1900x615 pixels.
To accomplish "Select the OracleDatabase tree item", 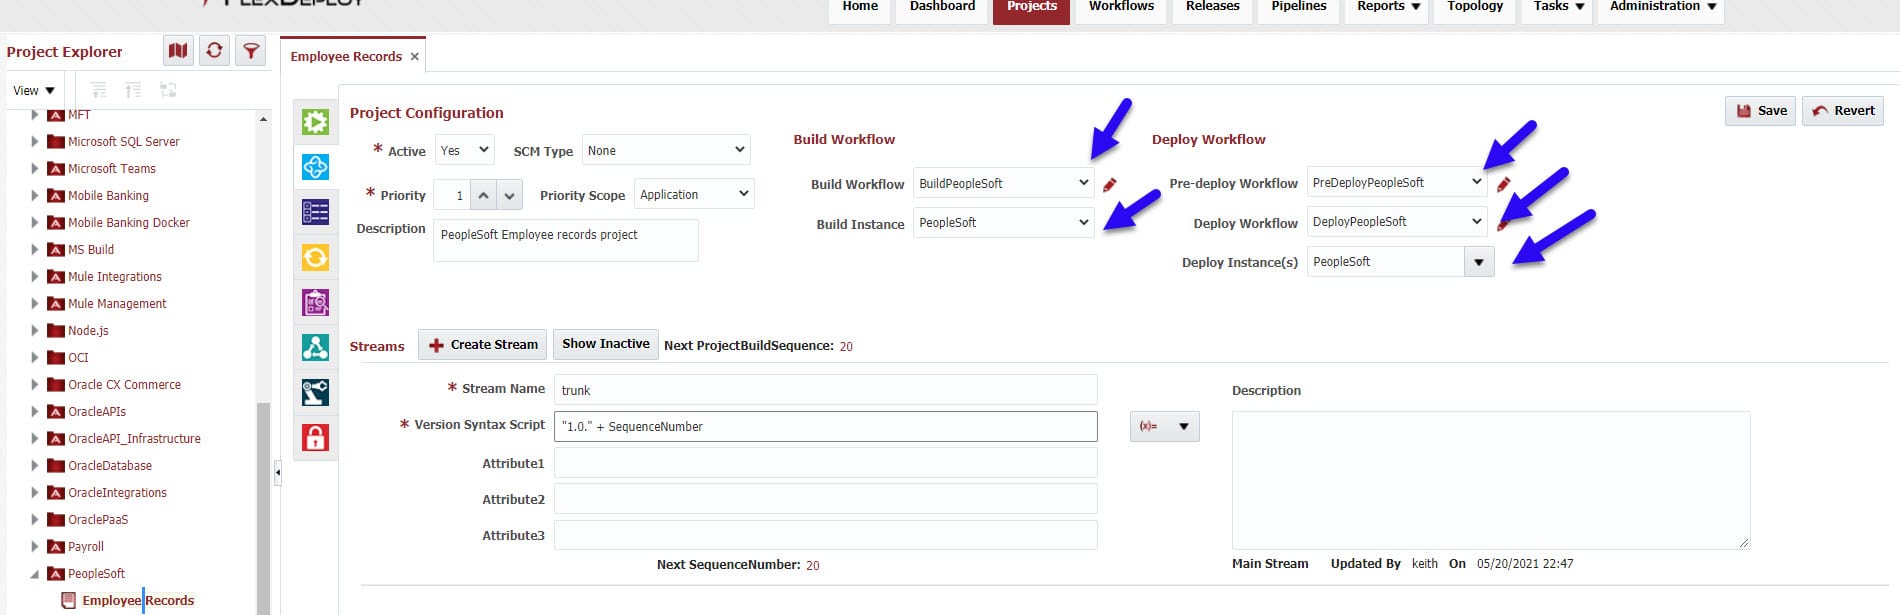I will [110, 465].
